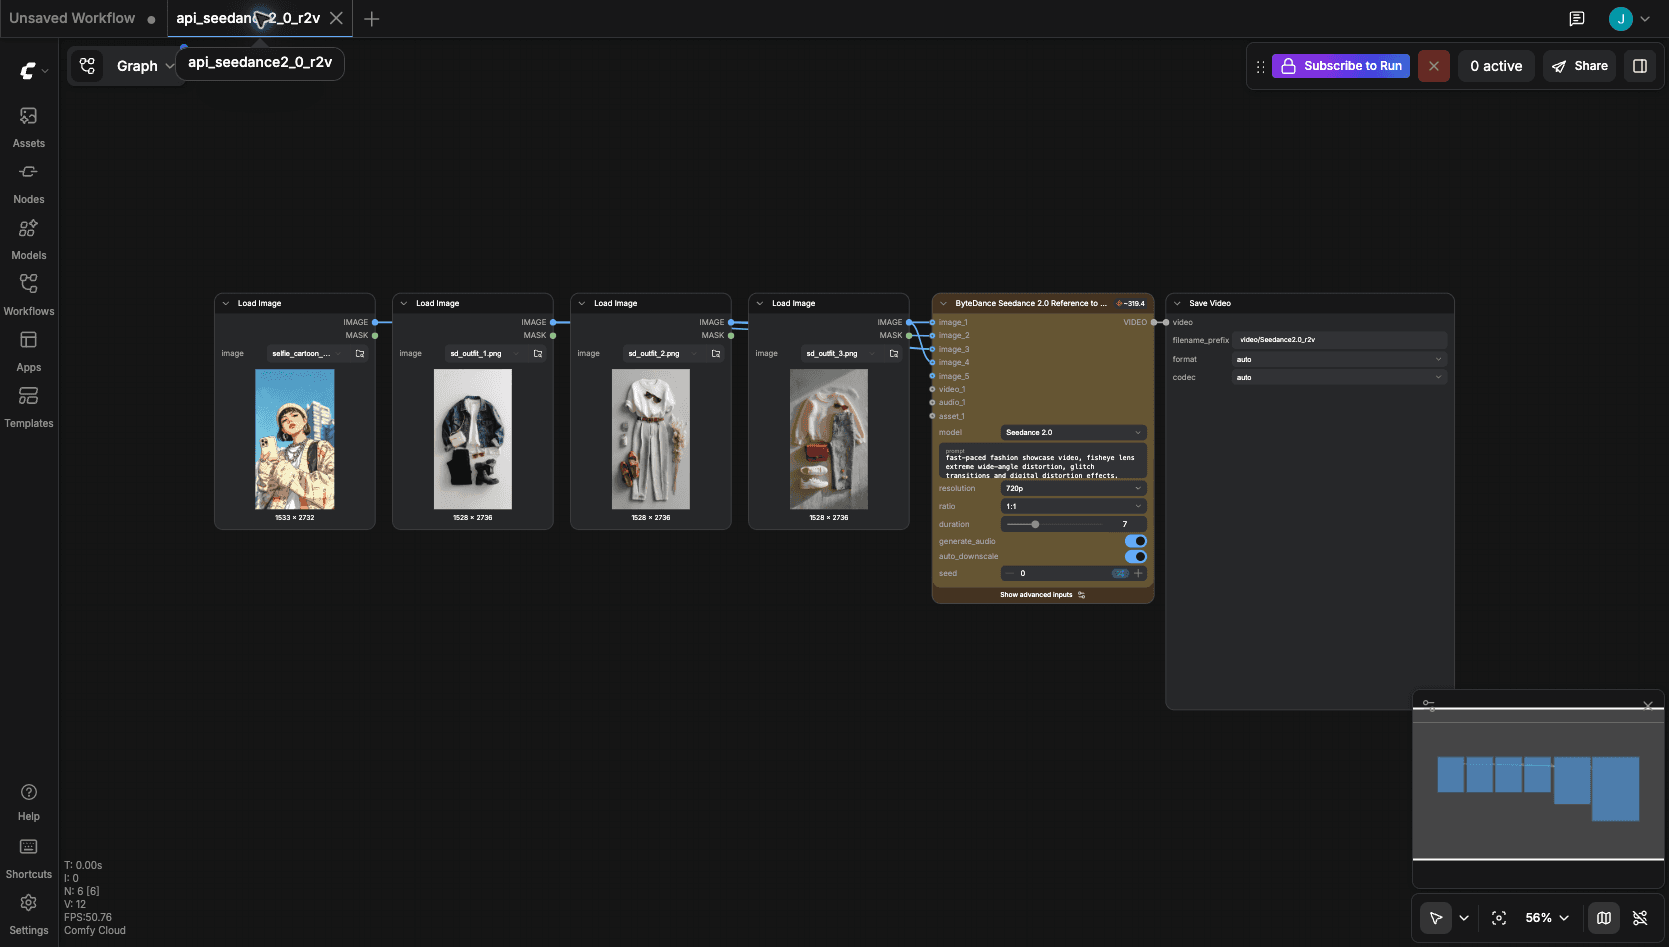Click the fit view icon
The image size is (1669, 947).
point(1499,918)
